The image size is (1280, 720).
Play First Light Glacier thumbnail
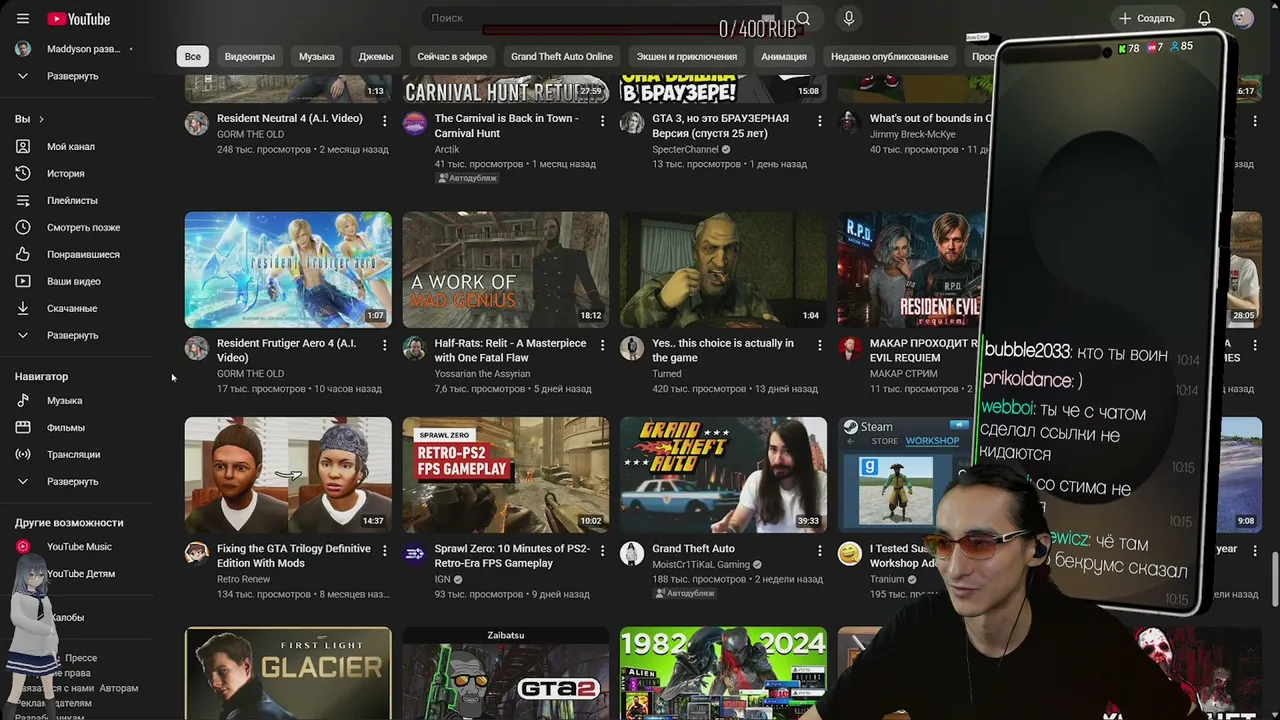click(288, 673)
